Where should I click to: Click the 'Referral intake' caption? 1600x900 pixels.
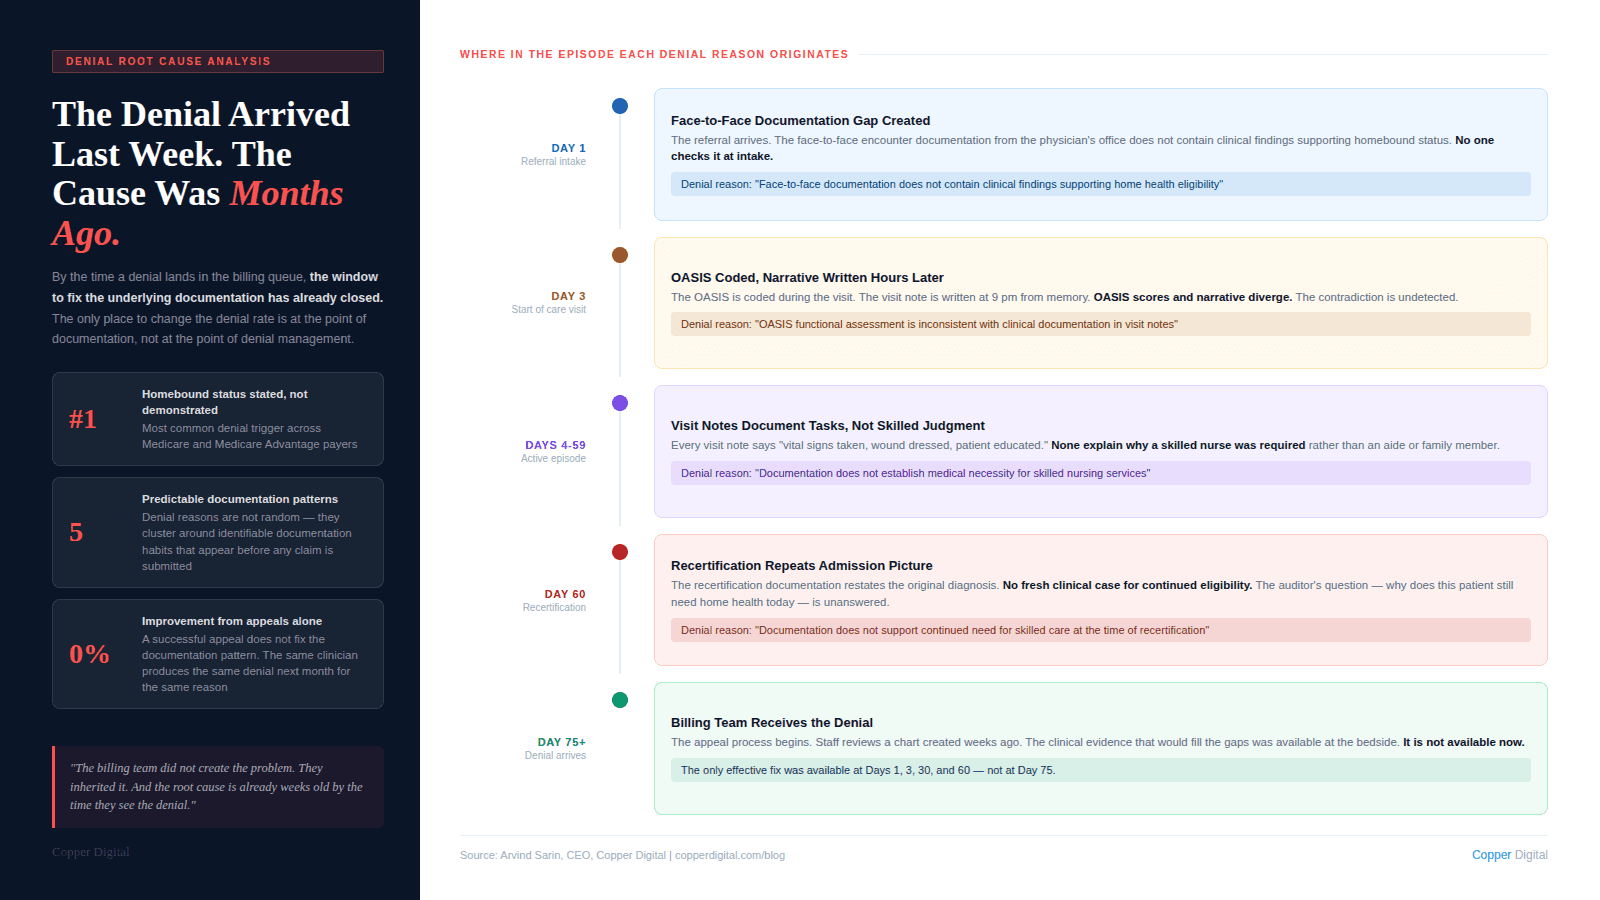coord(553,161)
